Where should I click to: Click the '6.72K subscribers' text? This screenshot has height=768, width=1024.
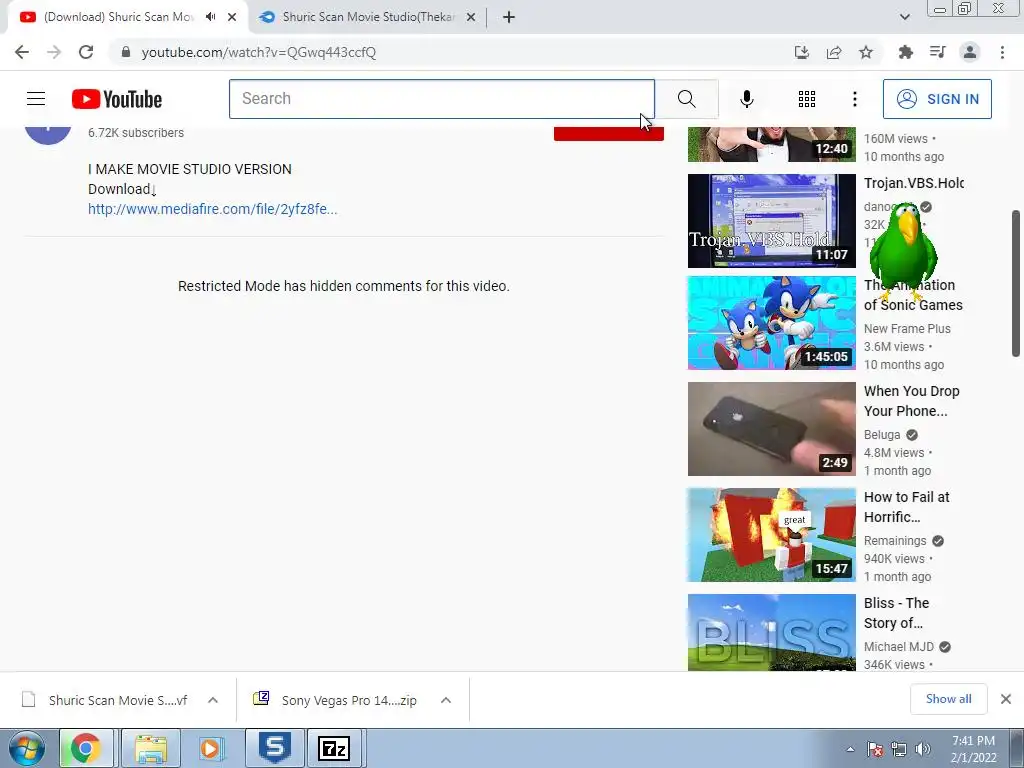coord(136,133)
